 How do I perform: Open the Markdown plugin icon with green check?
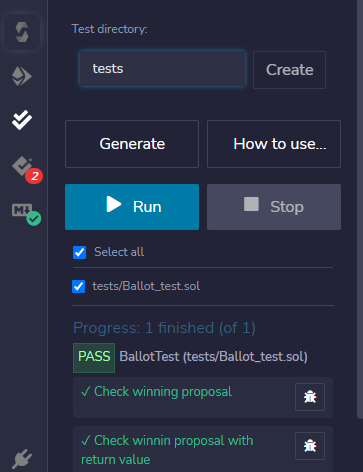(26, 214)
